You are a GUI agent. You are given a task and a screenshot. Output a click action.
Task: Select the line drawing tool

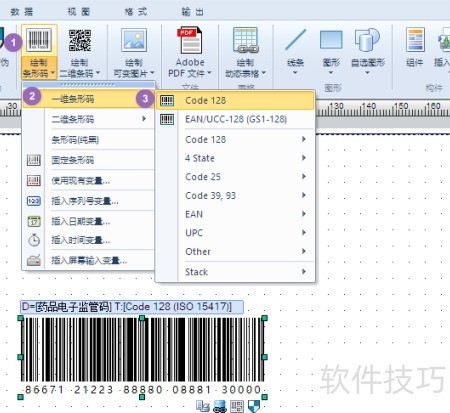[x=295, y=40]
